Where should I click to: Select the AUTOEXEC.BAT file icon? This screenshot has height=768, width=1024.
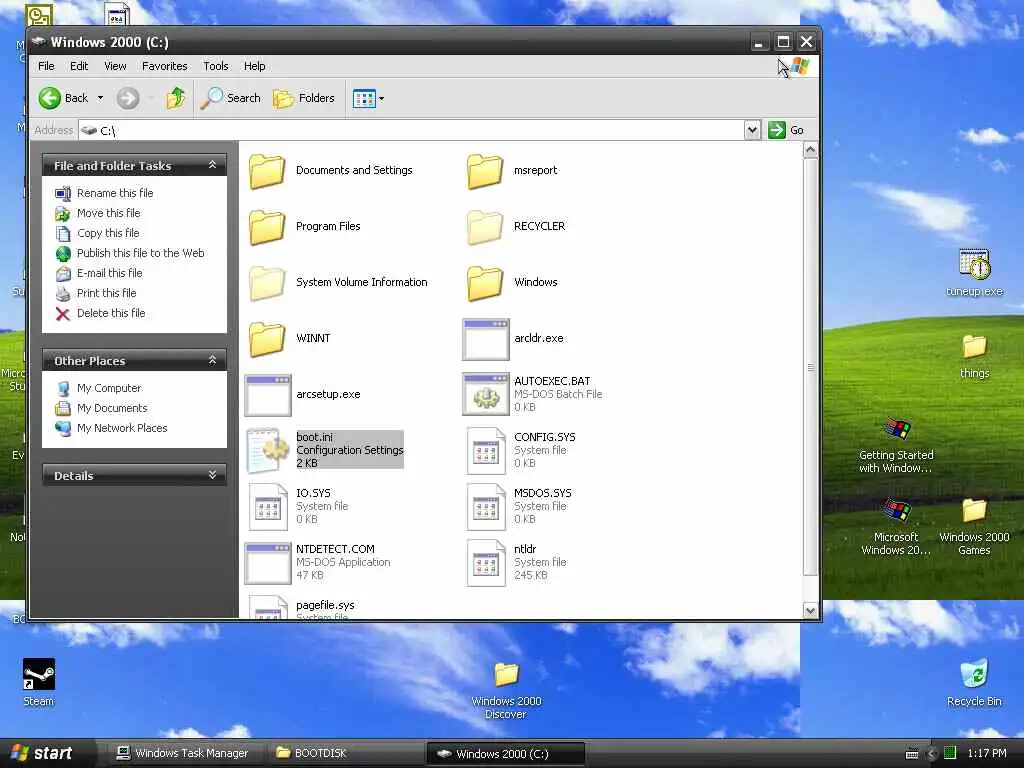[x=485, y=394]
